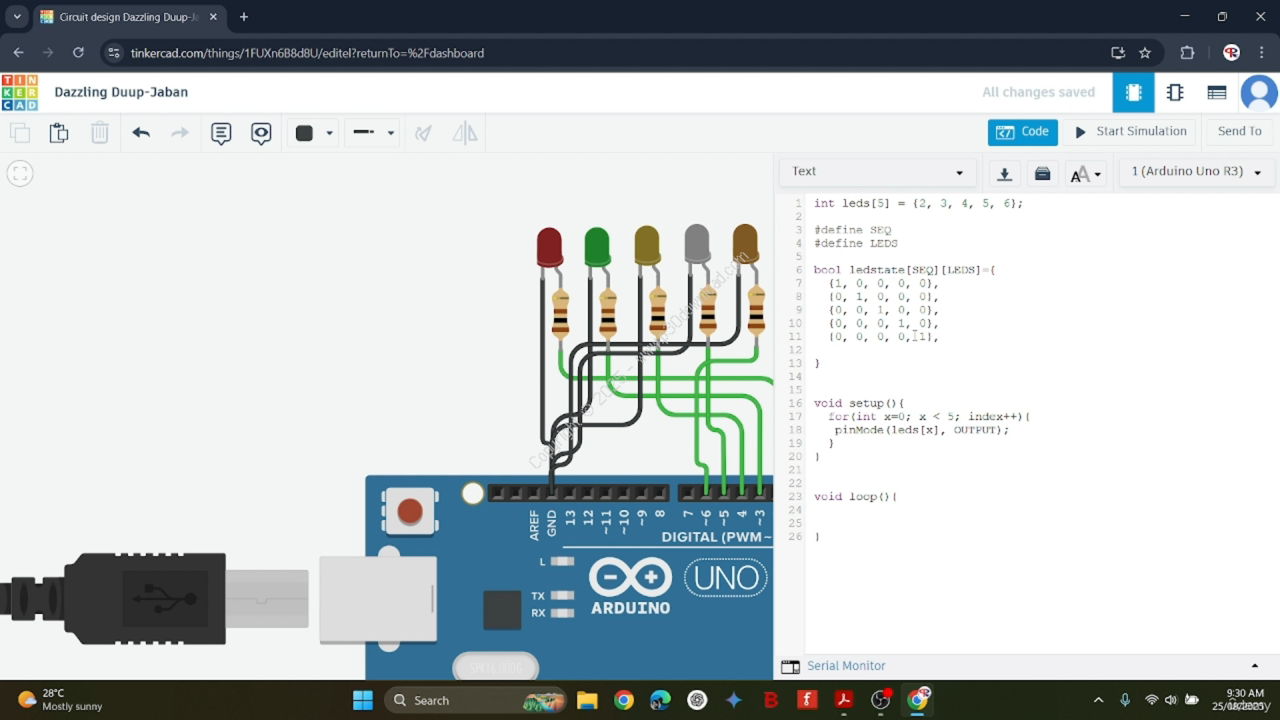The width and height of the screenshot is (1280, 720).
Task: Open the weather widget
Action: pos(60,700)
